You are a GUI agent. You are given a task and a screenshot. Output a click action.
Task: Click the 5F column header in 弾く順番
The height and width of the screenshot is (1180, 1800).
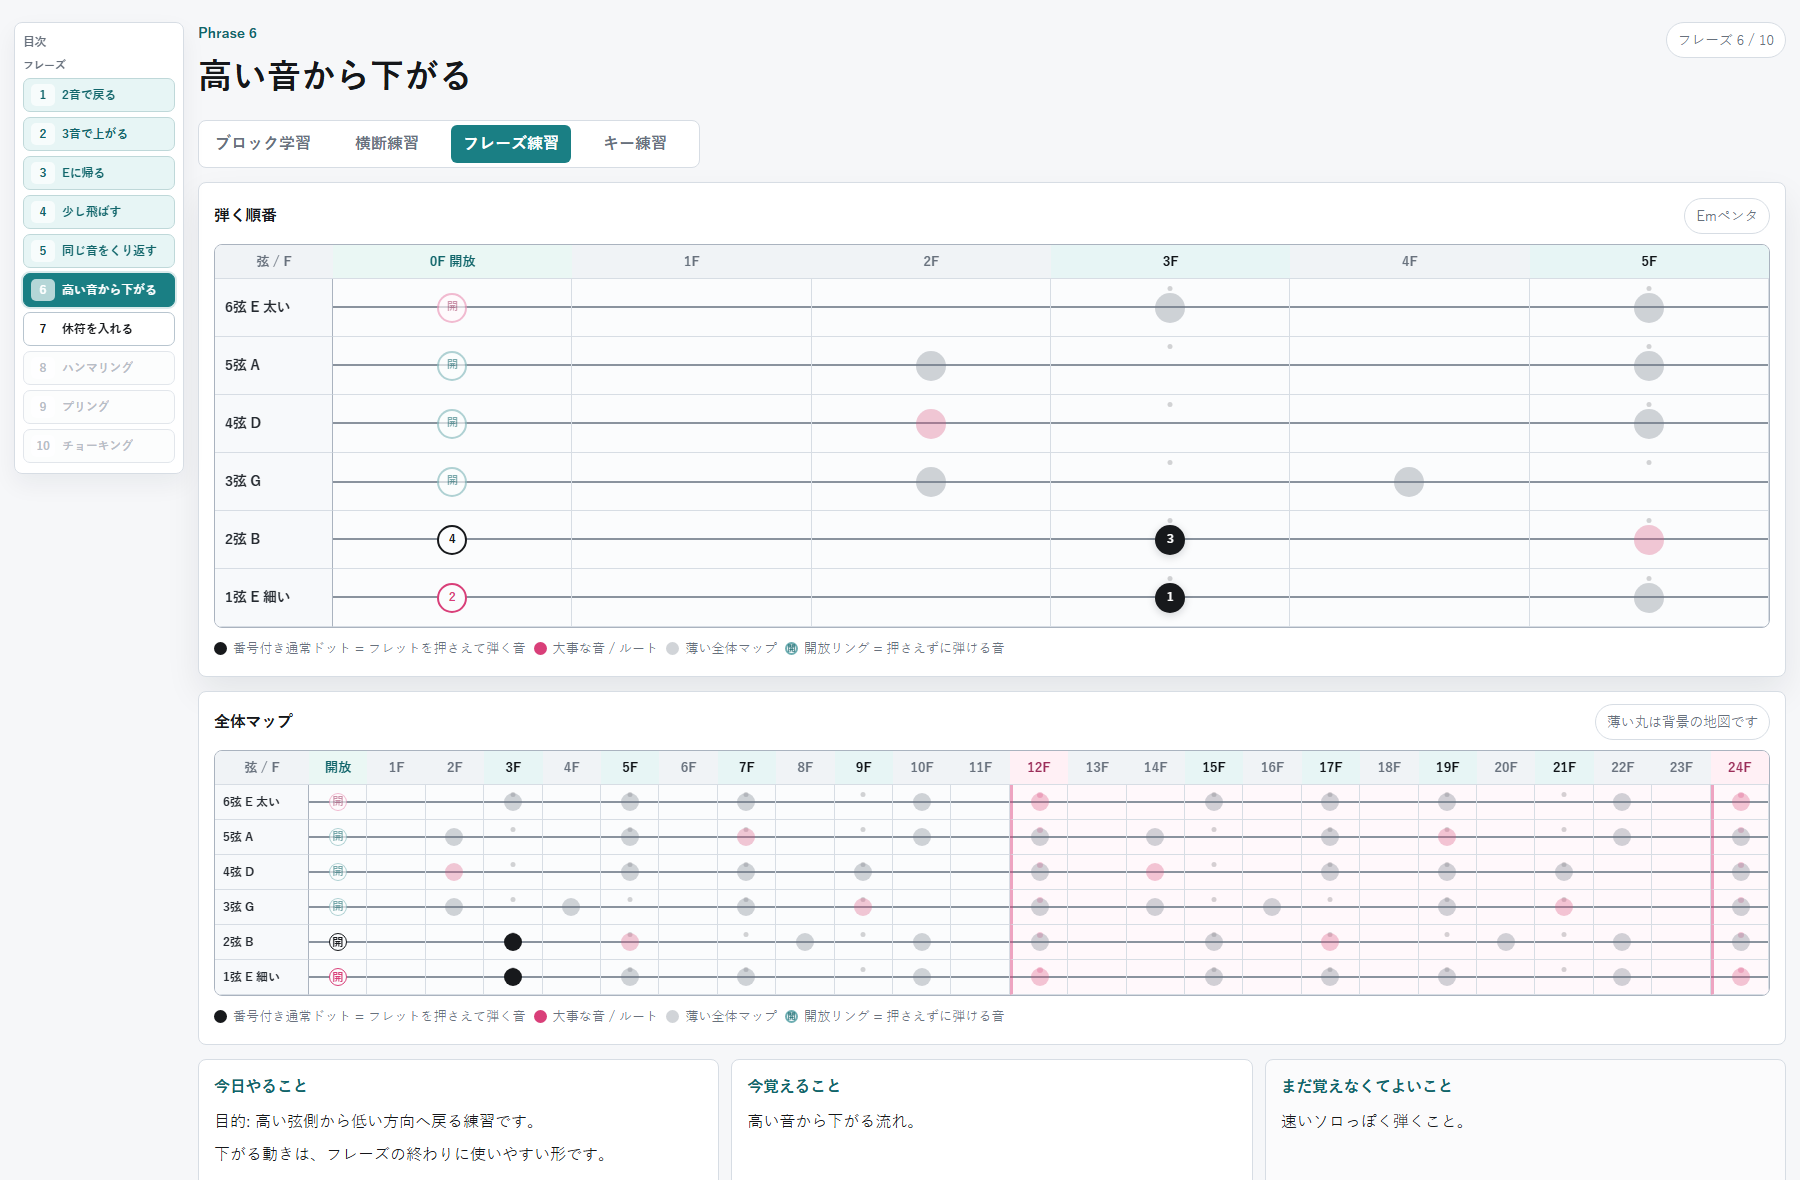[x=1649, y=262]
